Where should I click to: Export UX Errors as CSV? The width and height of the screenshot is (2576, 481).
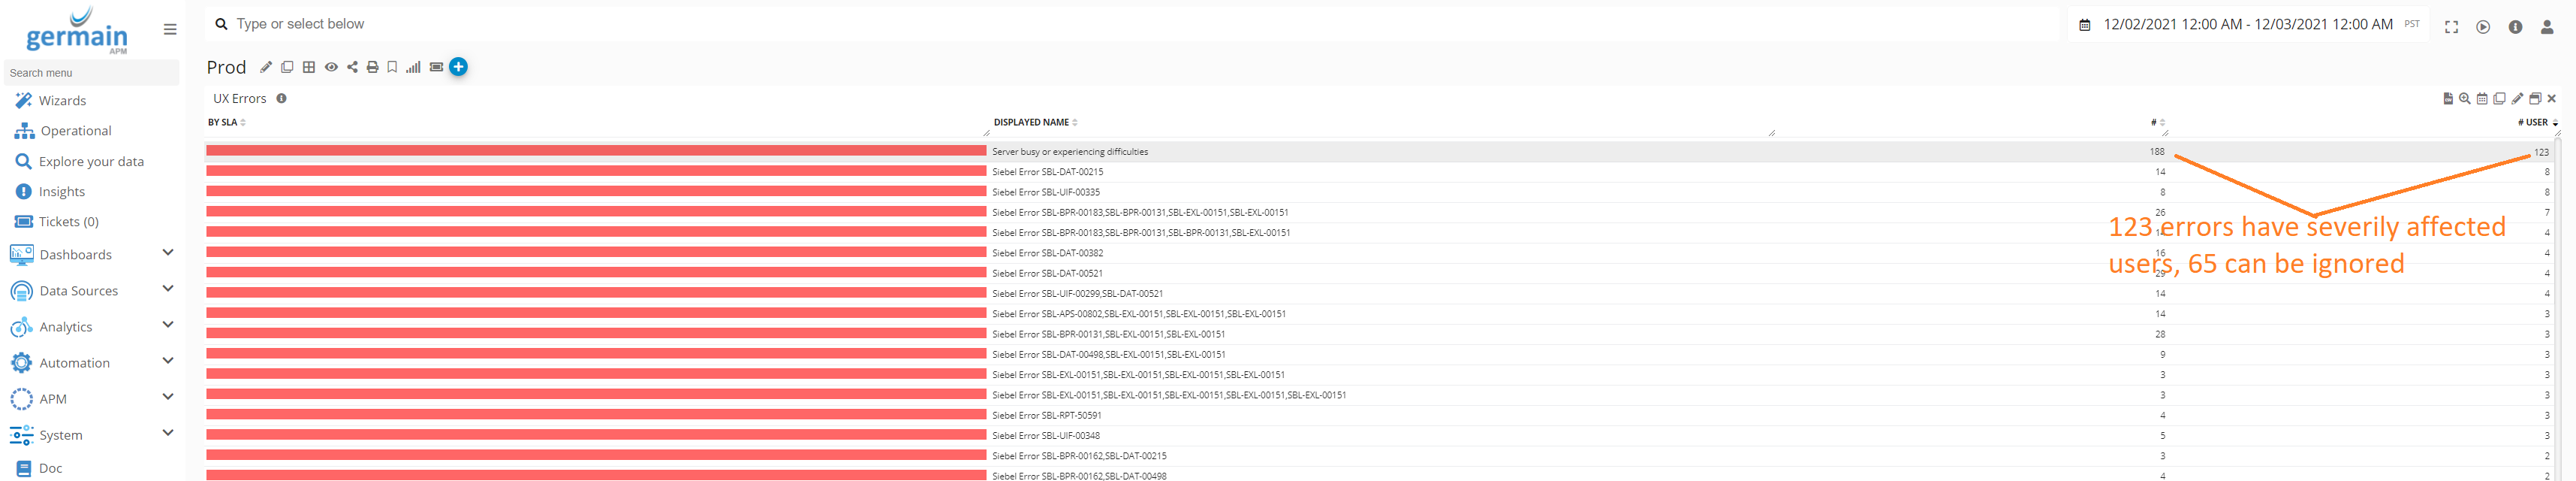point(2447,99)
